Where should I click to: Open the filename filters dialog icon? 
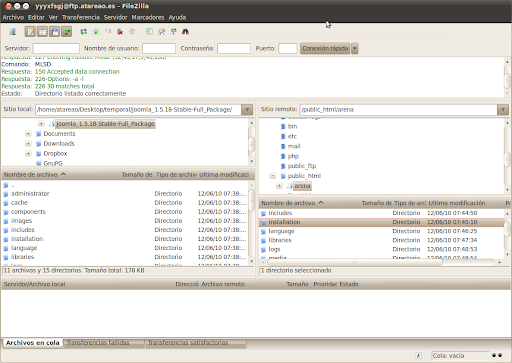149,32
